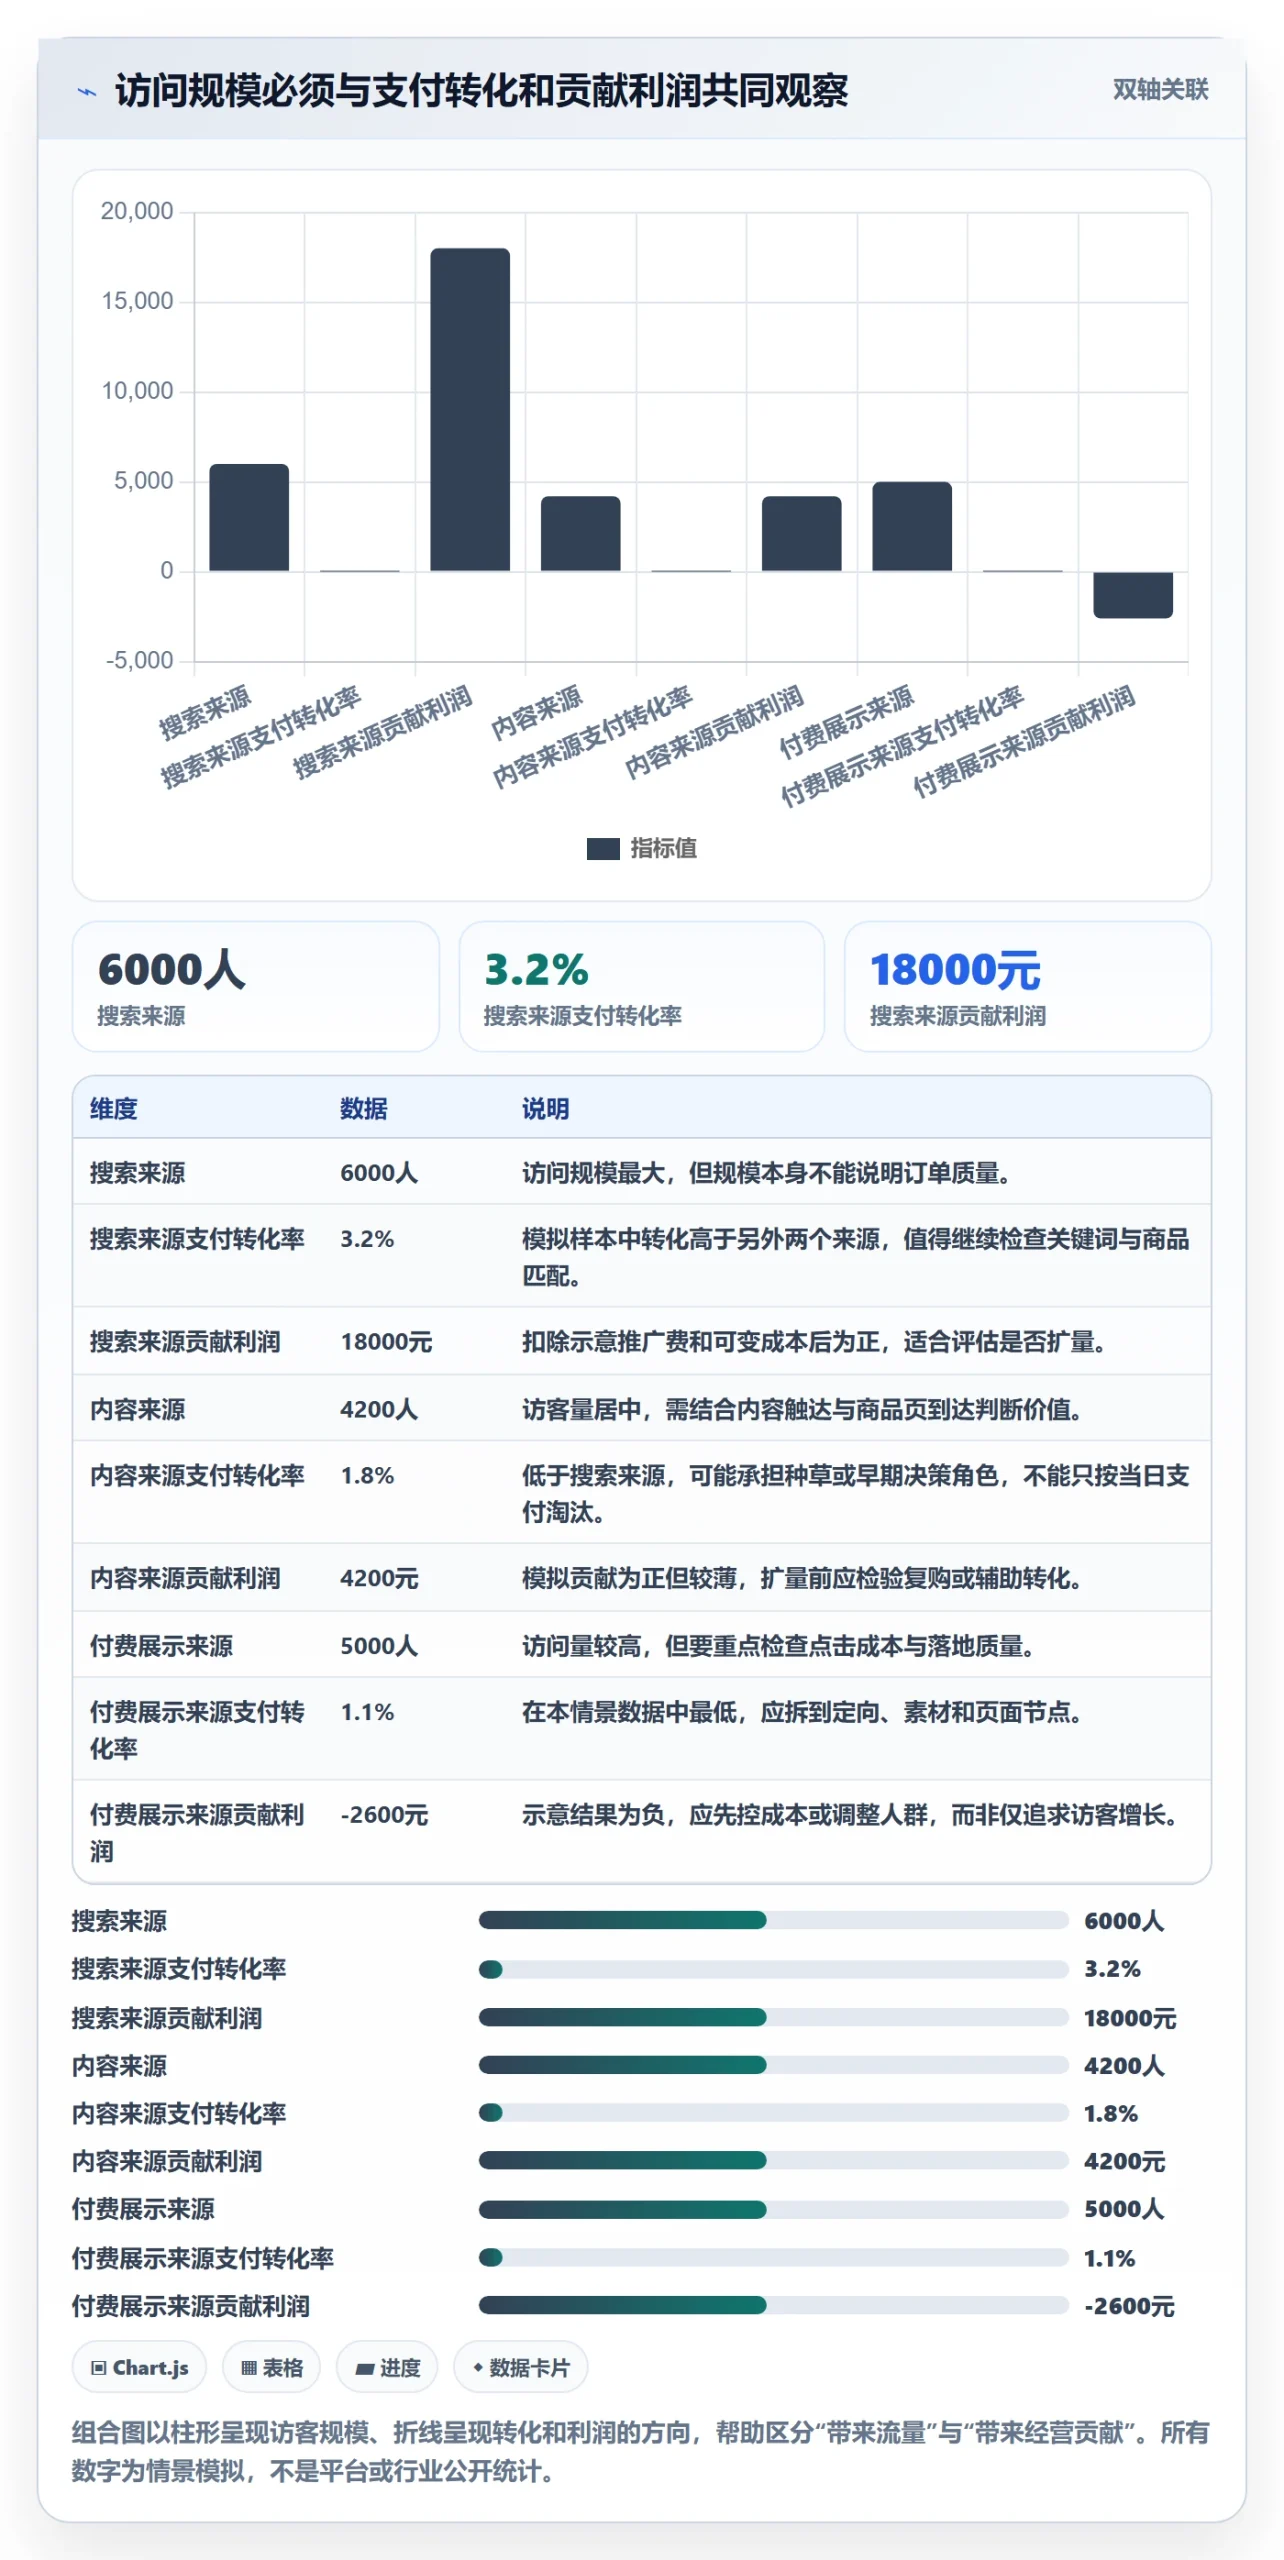Click 示意结果为负 description in table
The width and height of the screenshot is (1284, 2560).
[849, 1814]
